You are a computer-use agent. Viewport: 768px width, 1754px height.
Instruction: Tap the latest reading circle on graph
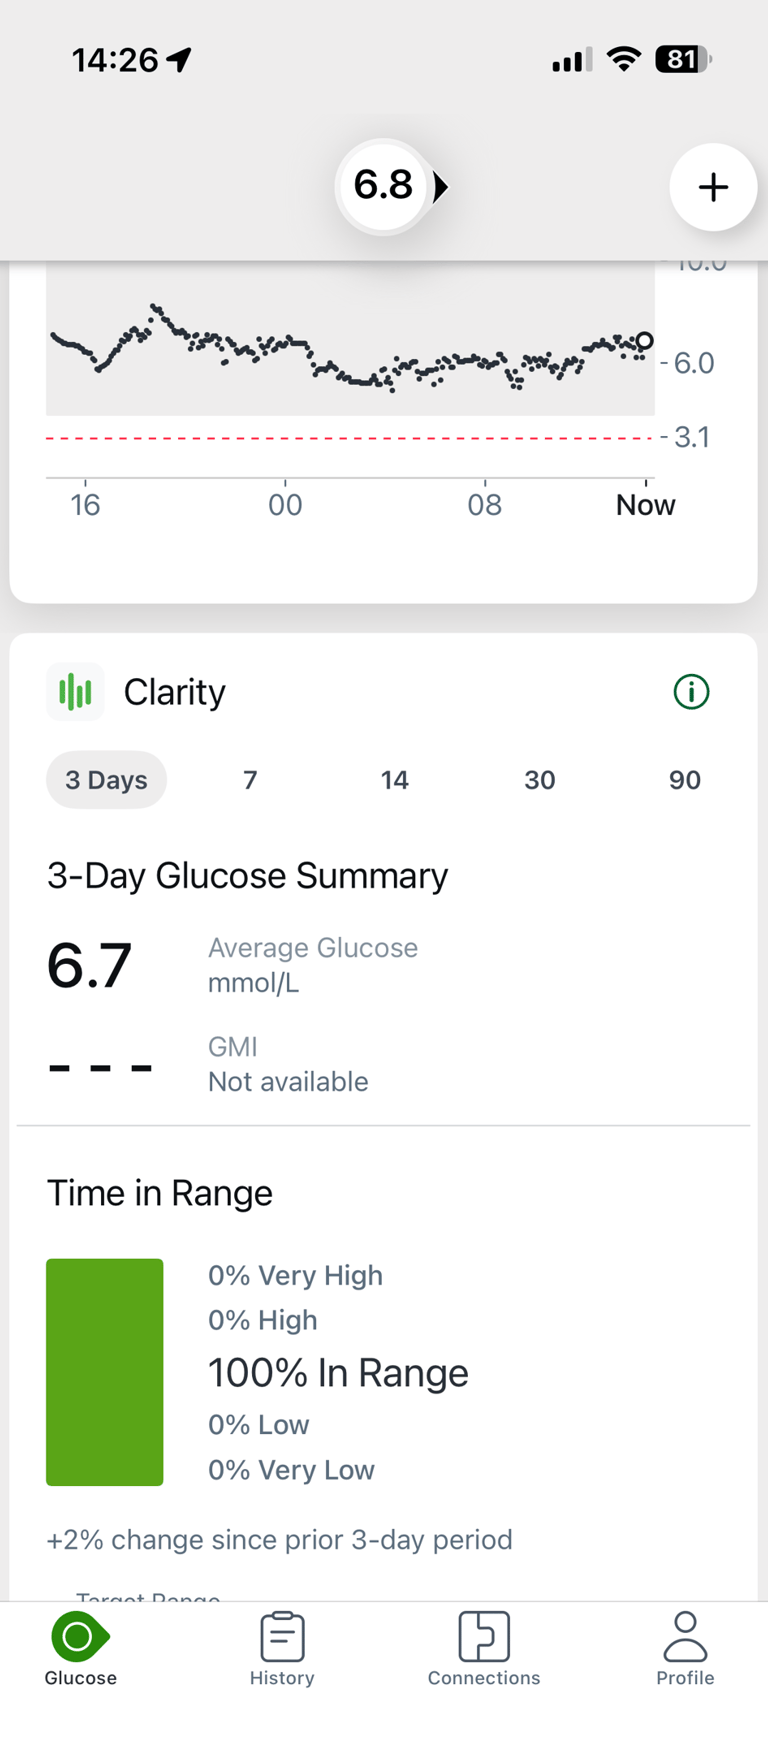(645, 341)
